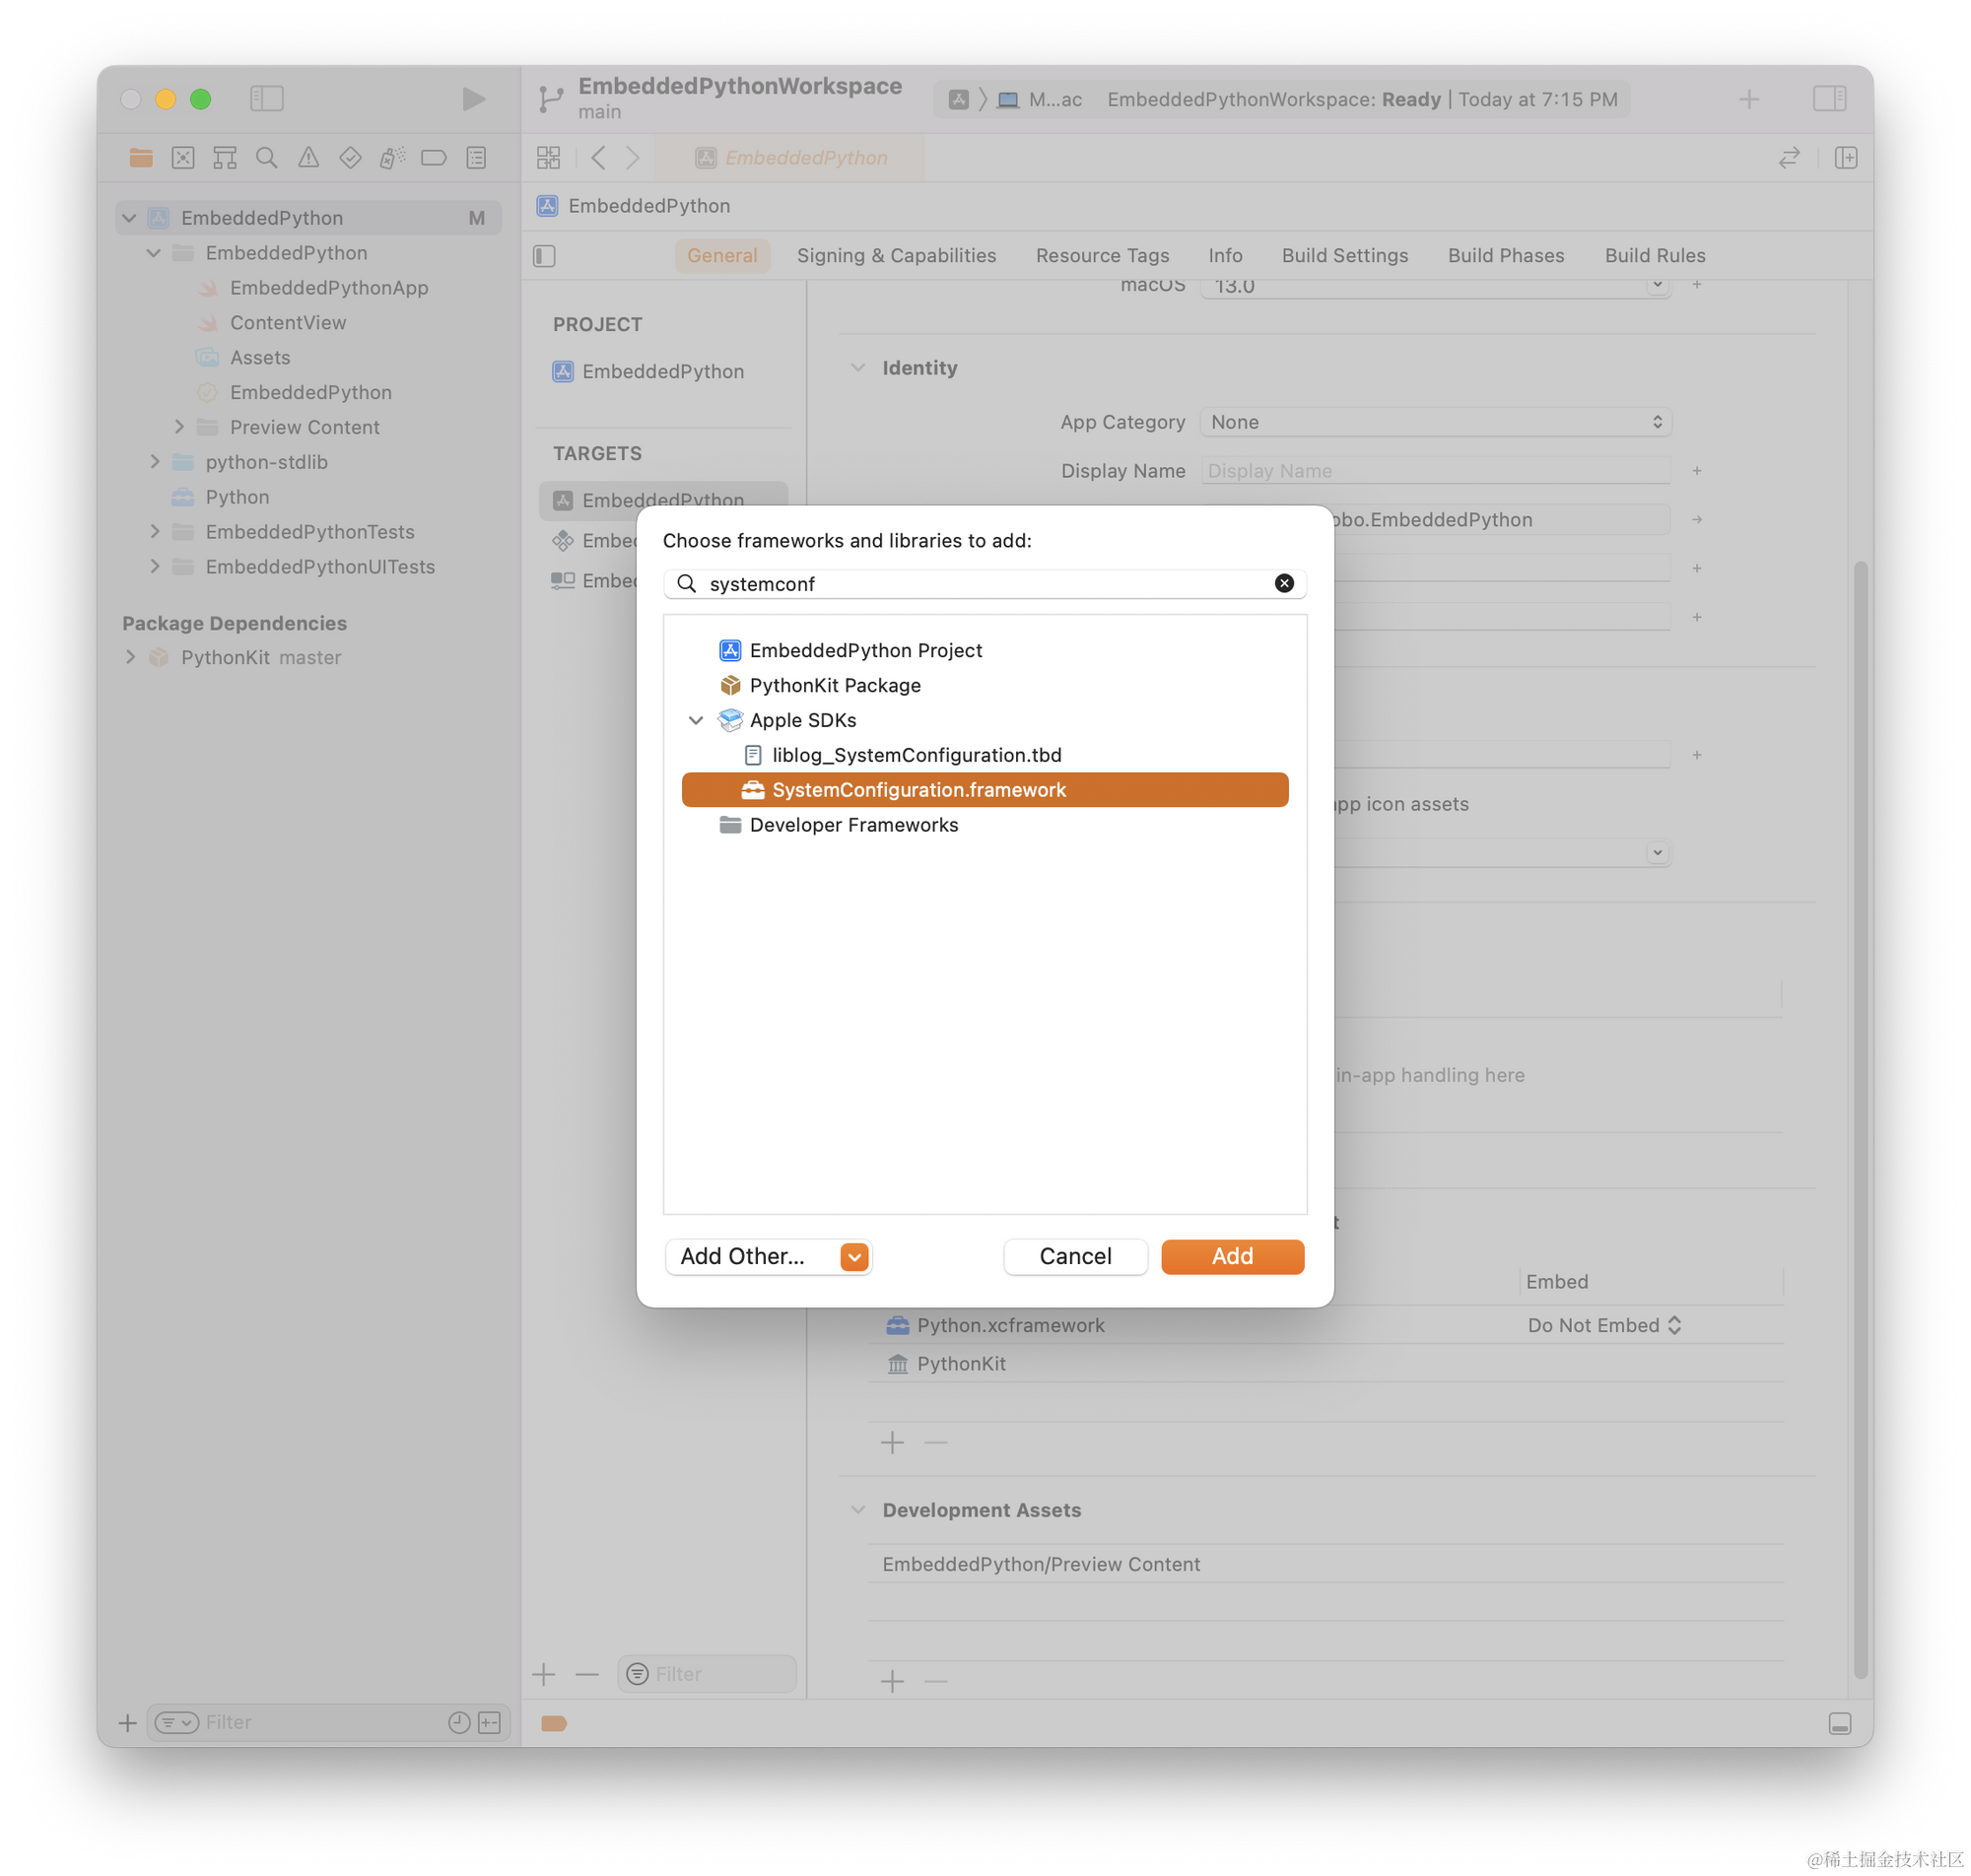
Task: Click the Display Name input field
Action: click(1434, 470)
